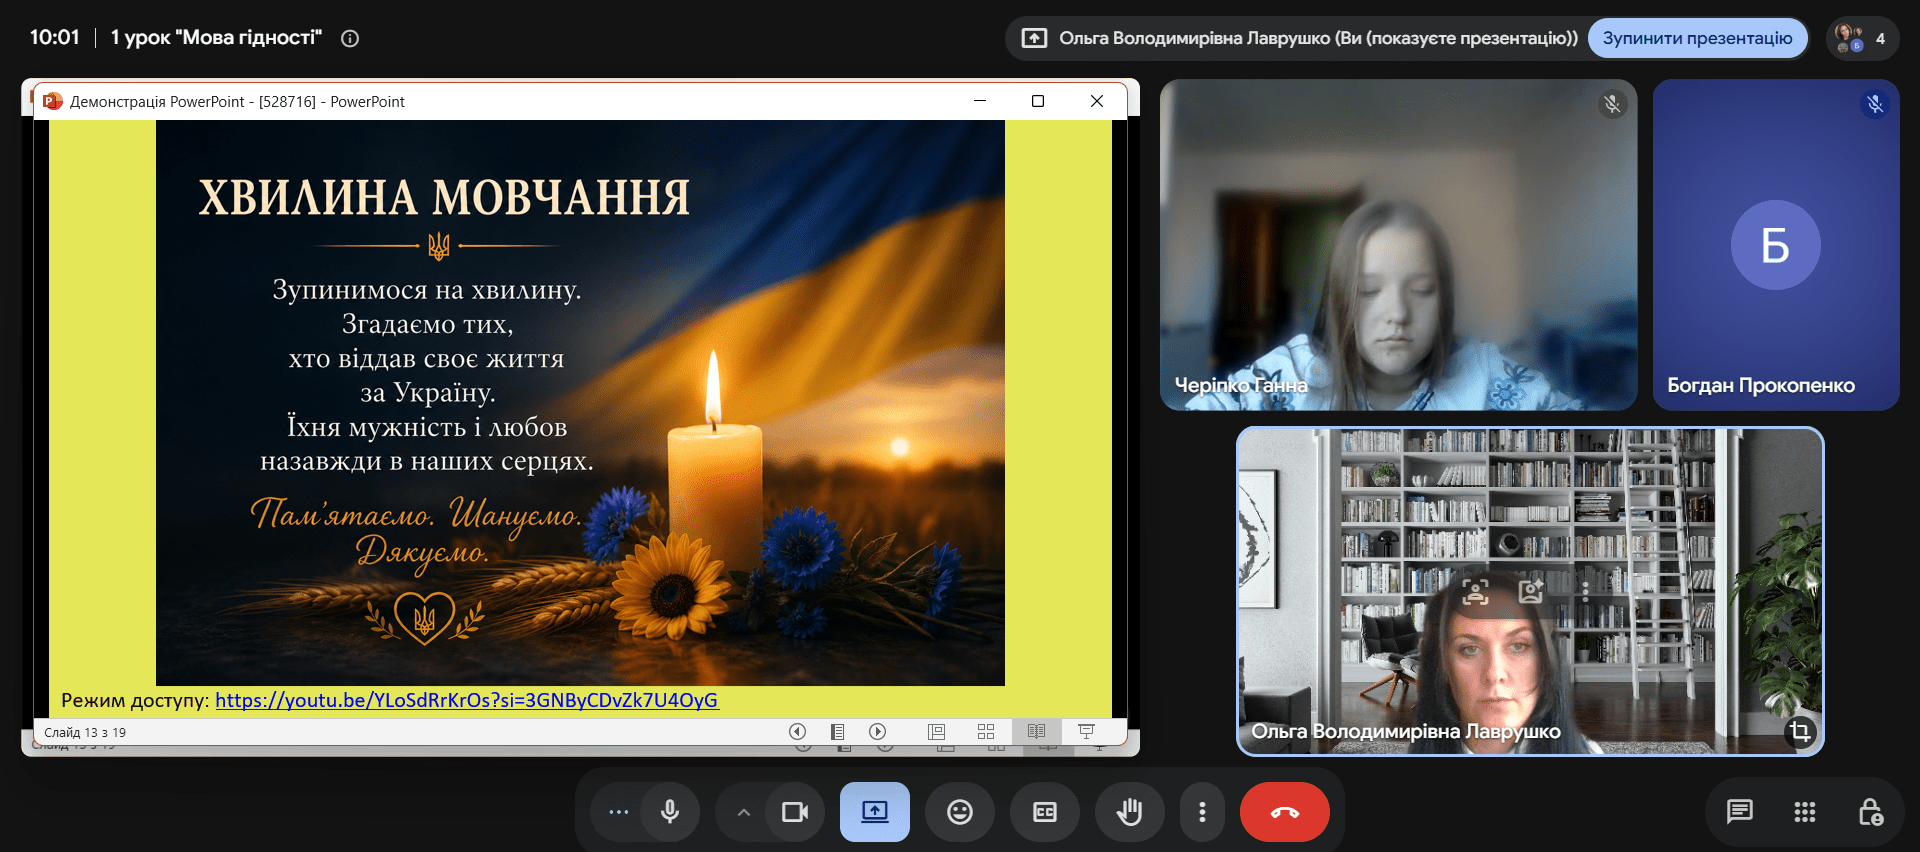Switch to reading view in PowerPoint
The width and height of the screenshot is (1920, 852).
(x=1036, y=732)
